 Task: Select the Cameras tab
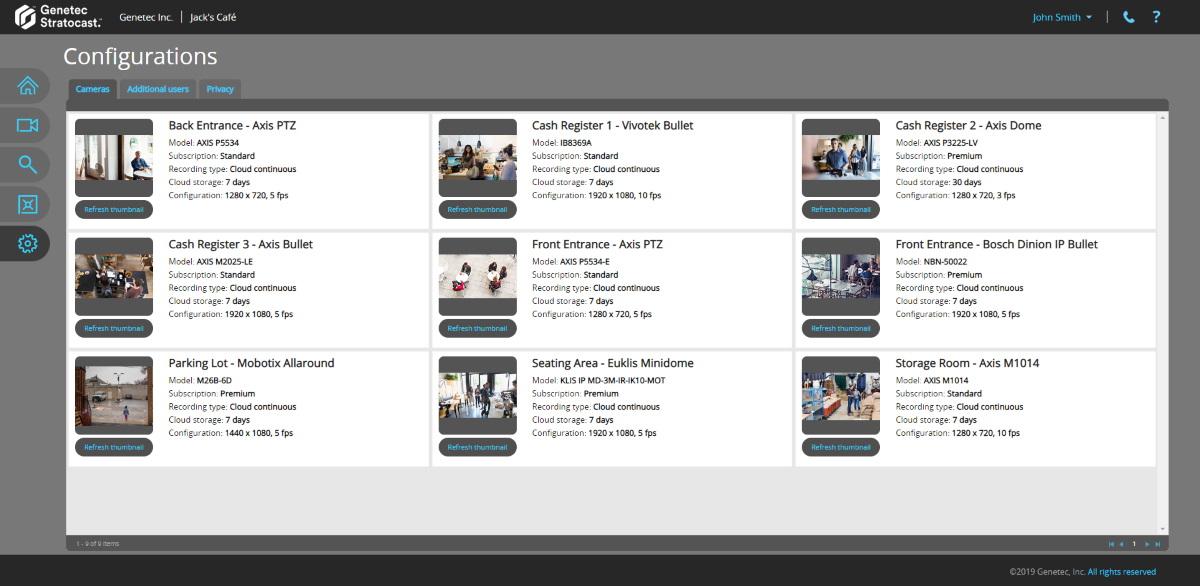point(93,89)
